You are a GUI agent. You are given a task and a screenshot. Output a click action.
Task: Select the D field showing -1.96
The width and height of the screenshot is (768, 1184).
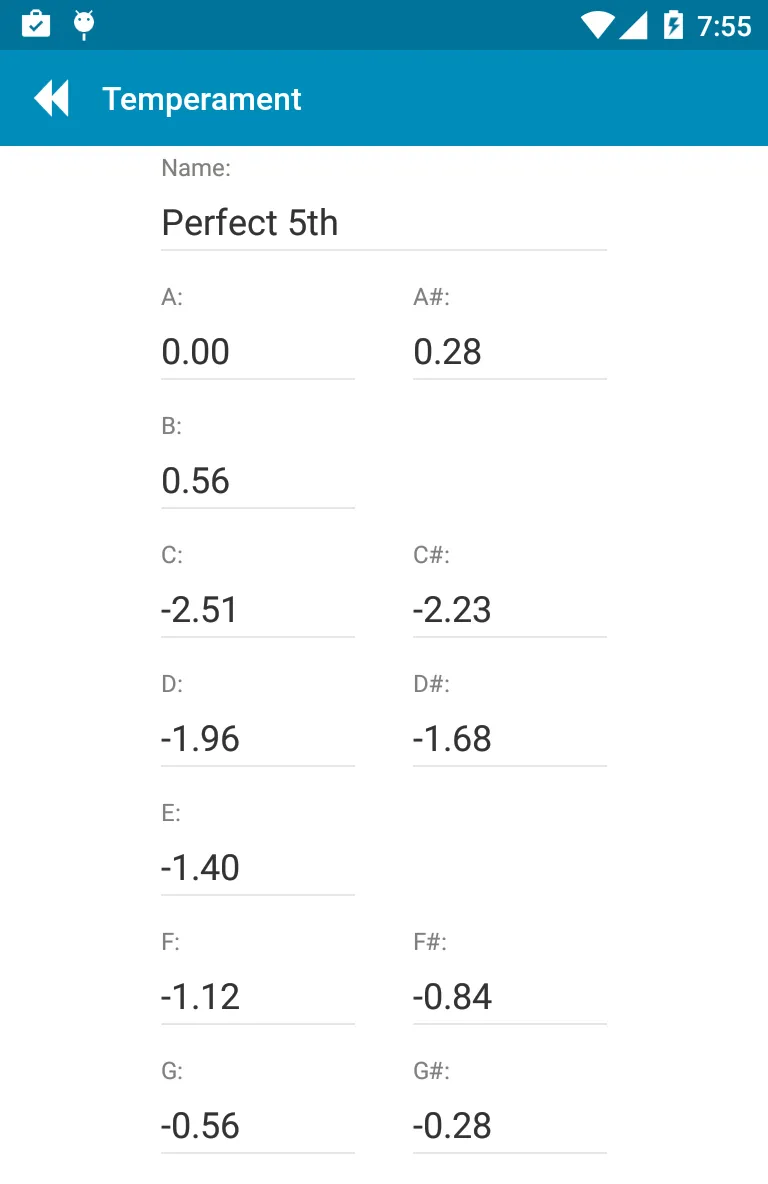[257, 739]
